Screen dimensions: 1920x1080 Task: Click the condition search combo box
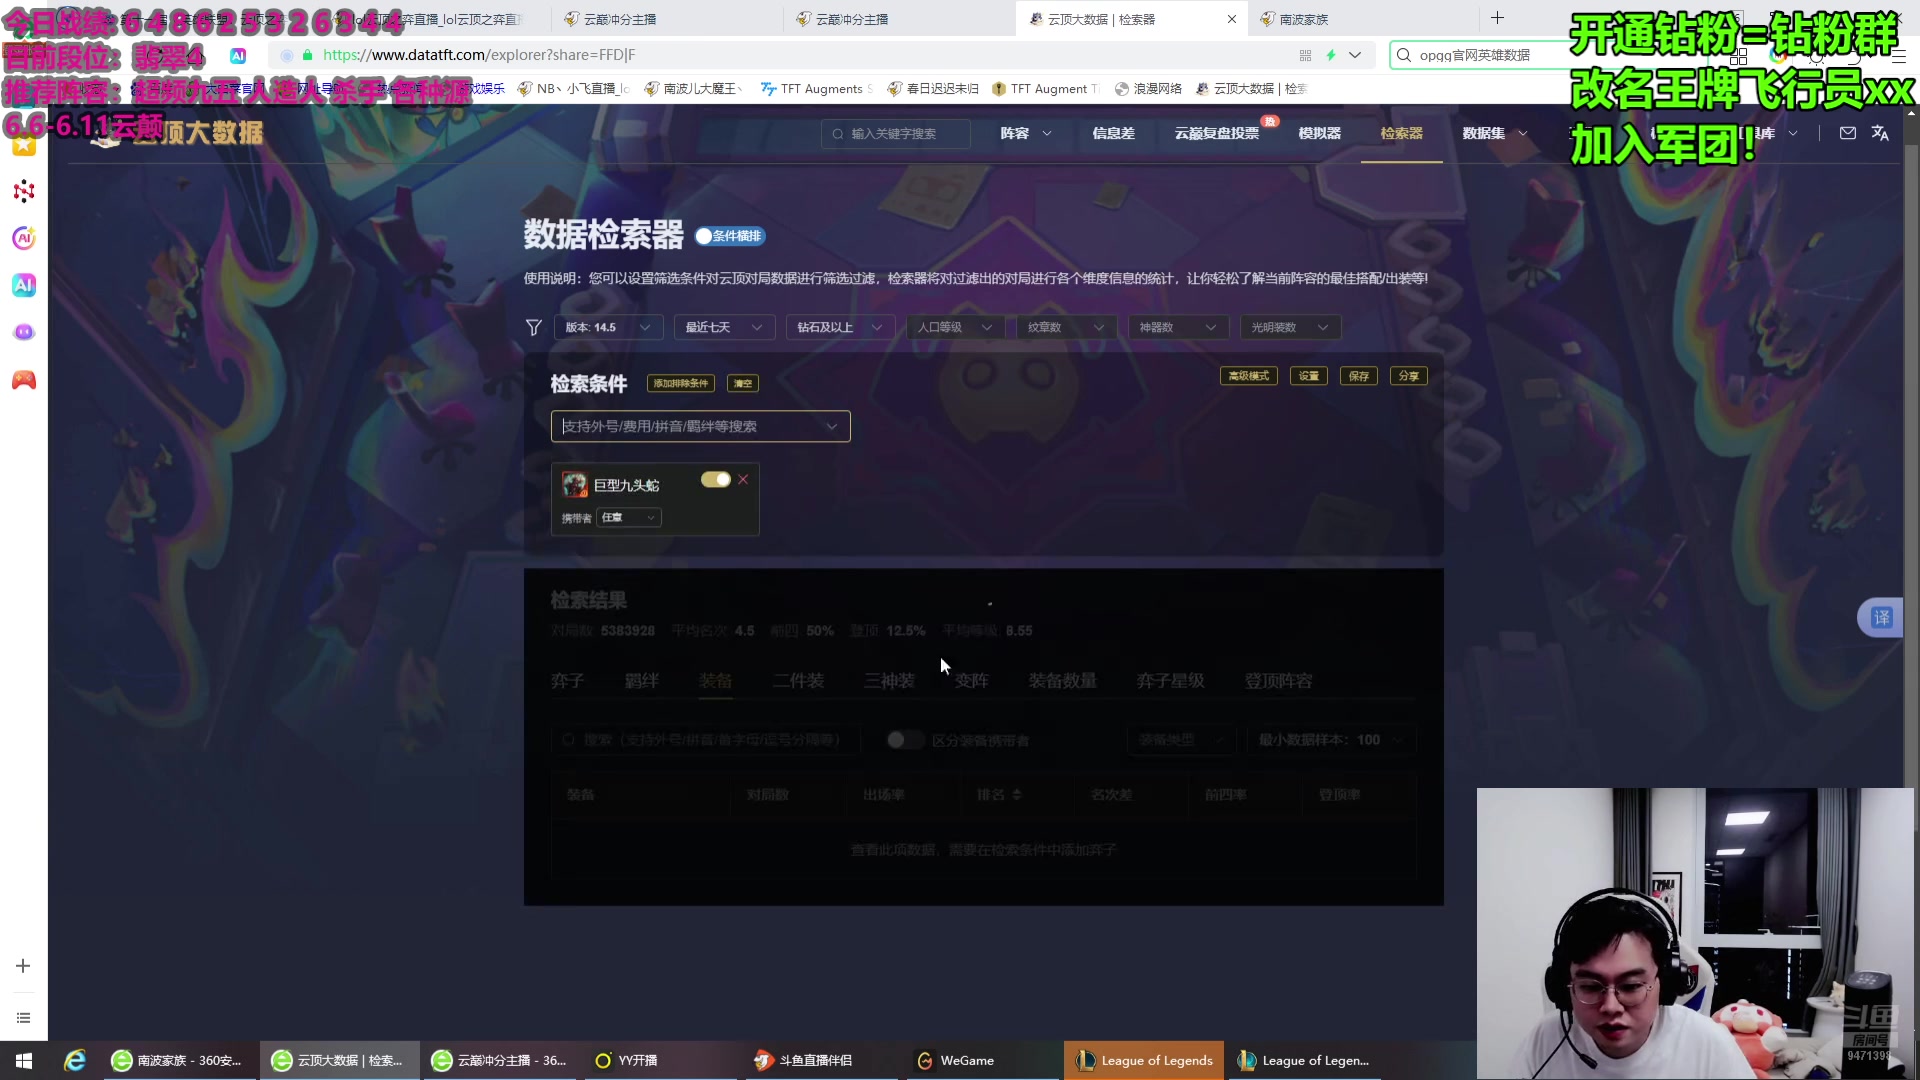pyautogui.click(x=700, y=427)
